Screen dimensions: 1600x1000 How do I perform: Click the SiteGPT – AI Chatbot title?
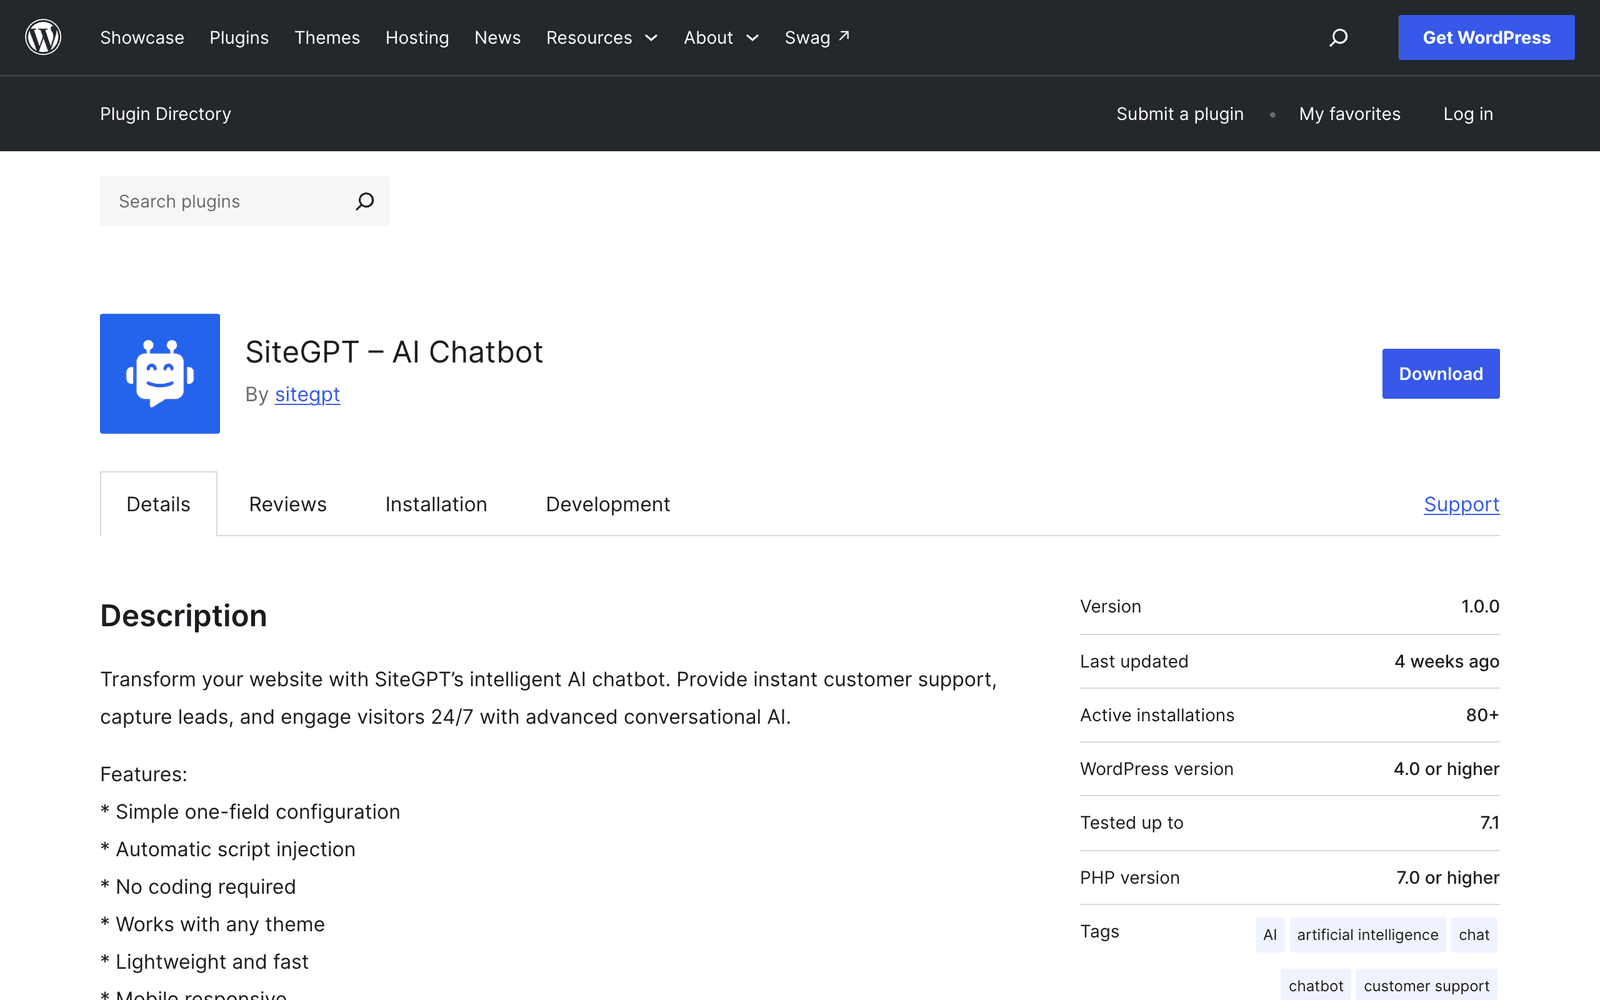pyautogui.click(x=394, y=352)
